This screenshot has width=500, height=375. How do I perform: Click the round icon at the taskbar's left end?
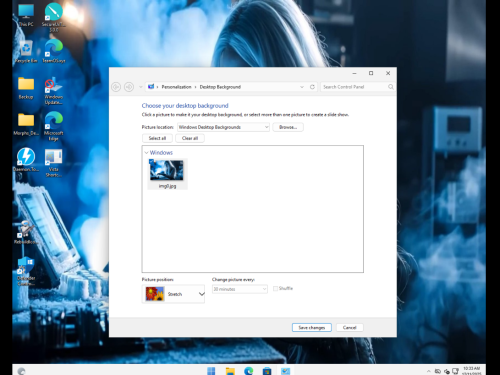[21, 371]
